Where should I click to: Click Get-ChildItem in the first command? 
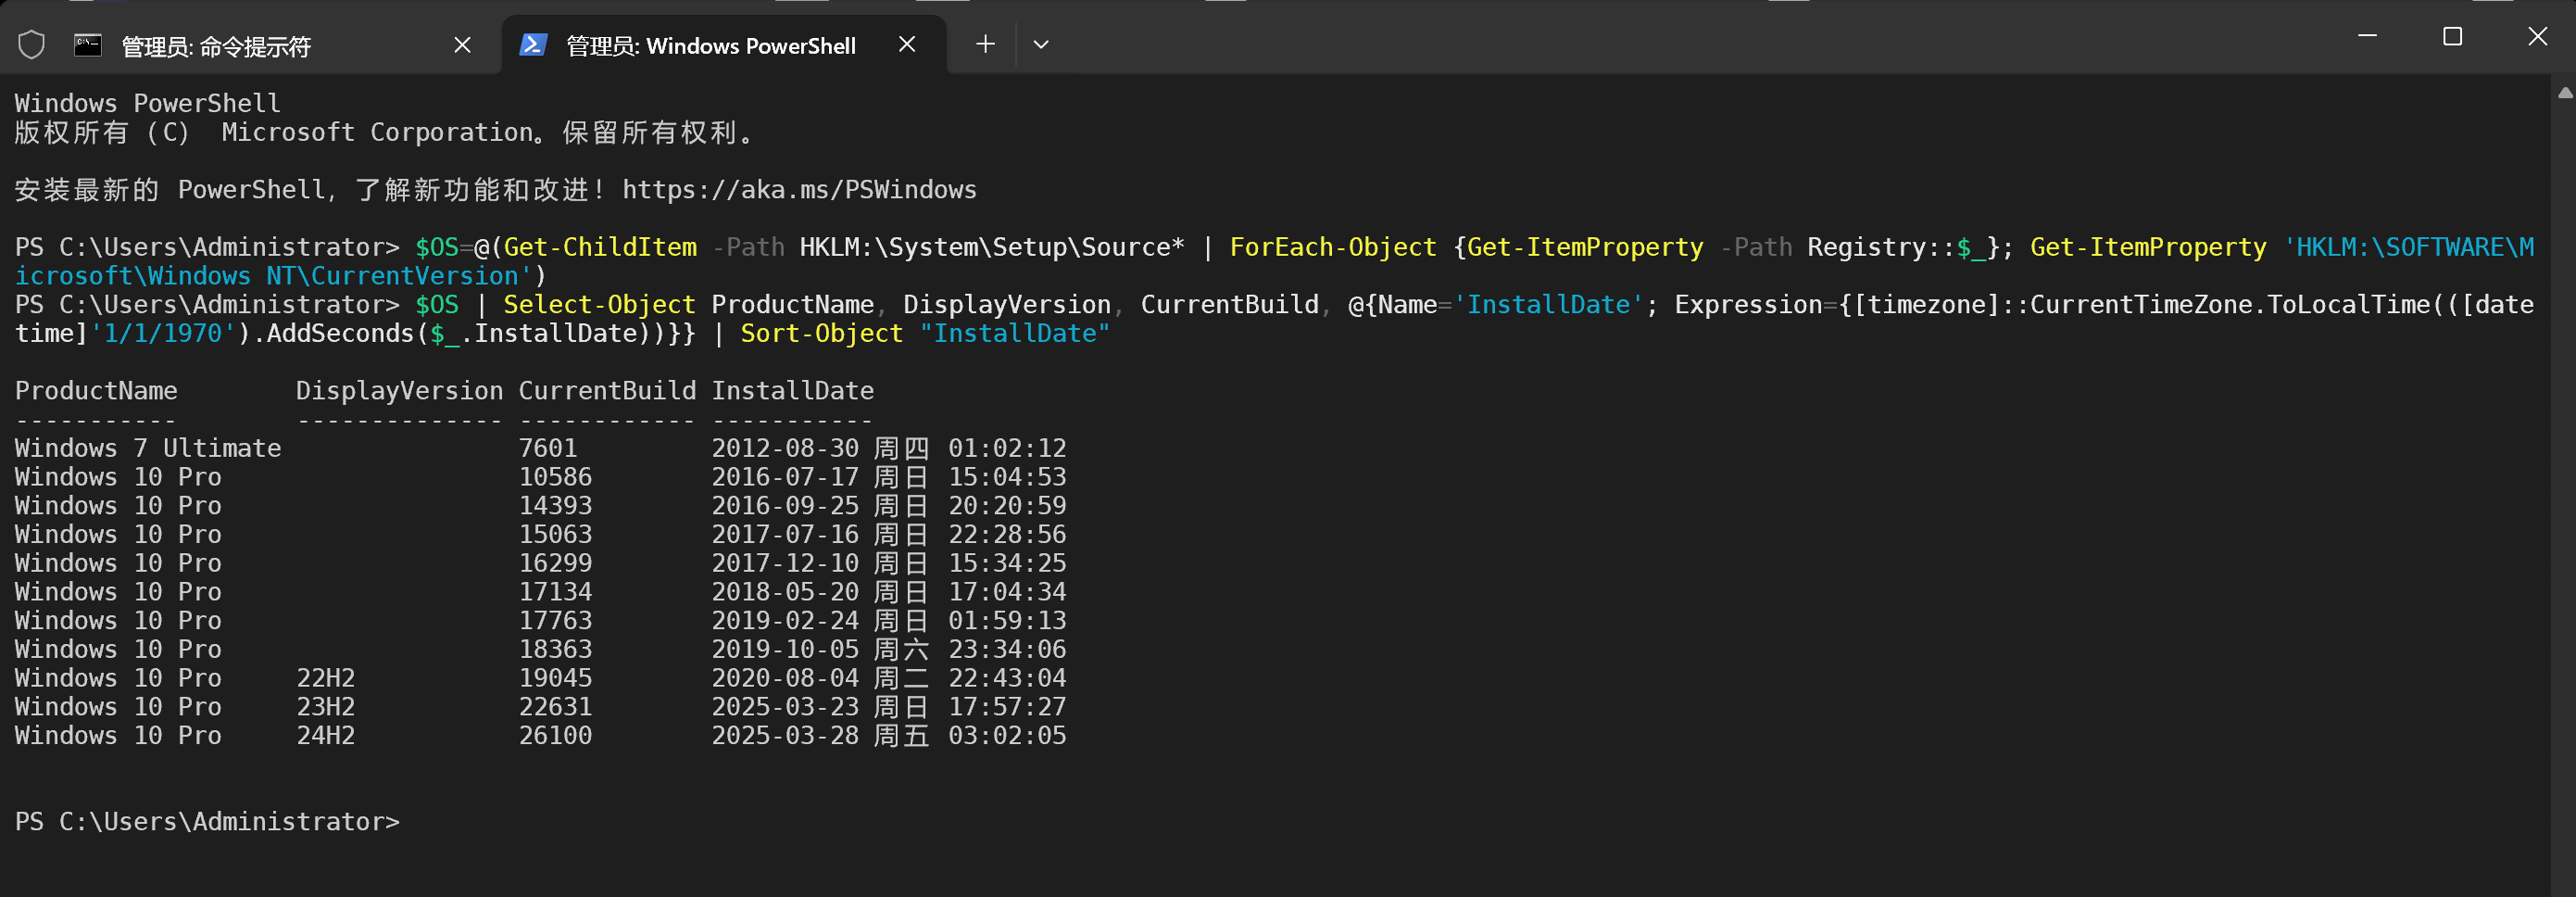click(x=600, y=248)
